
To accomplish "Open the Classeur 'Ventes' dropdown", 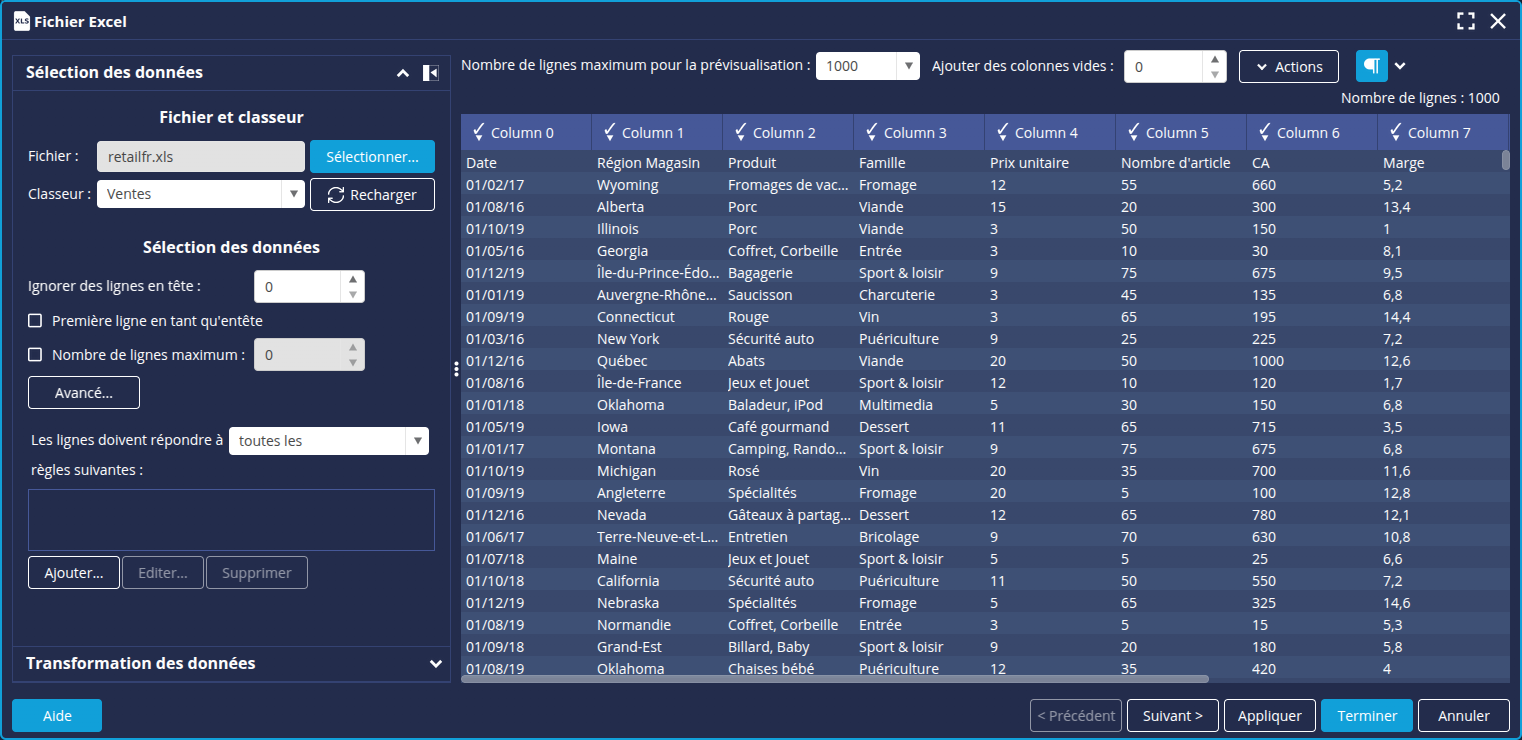I will (x=293, y=195).
